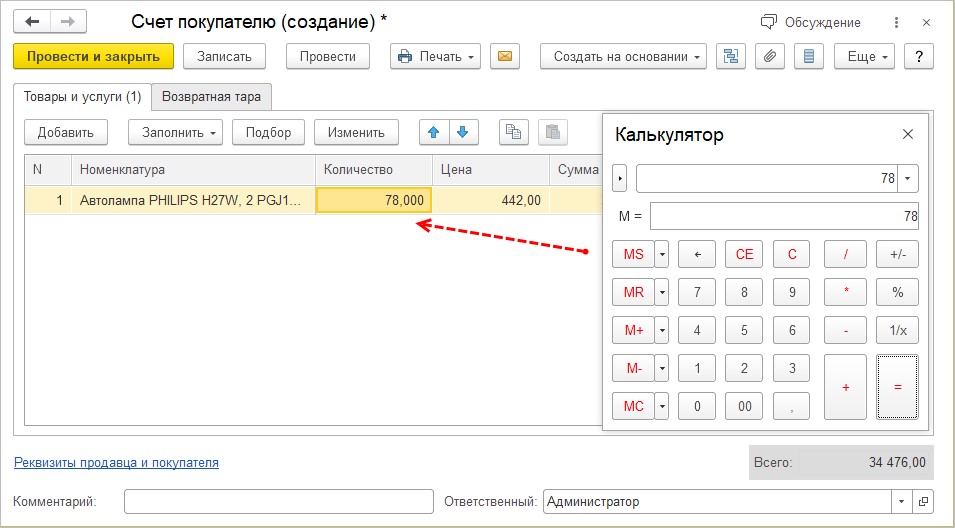Expand the Ответственный dropdown arrow
The width and height of the screenshot is (955, 528).
point(903,502)
